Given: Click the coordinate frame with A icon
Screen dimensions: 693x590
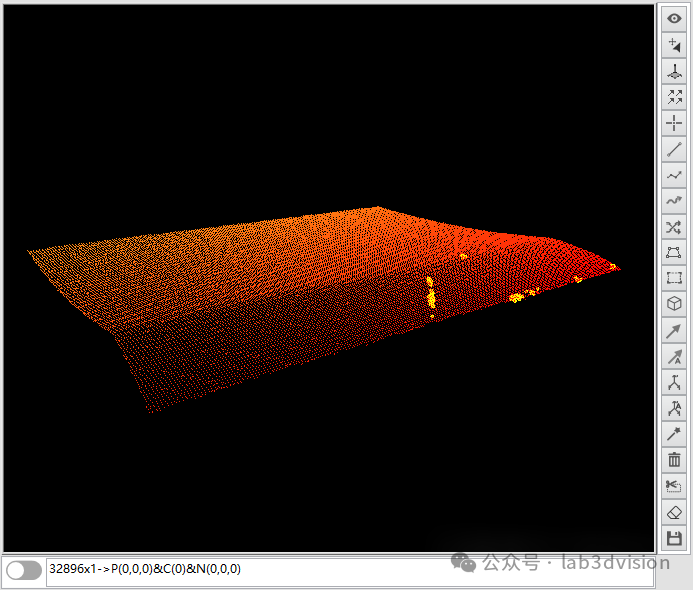Looking at the screenshot, I should (x=674, y=408).
